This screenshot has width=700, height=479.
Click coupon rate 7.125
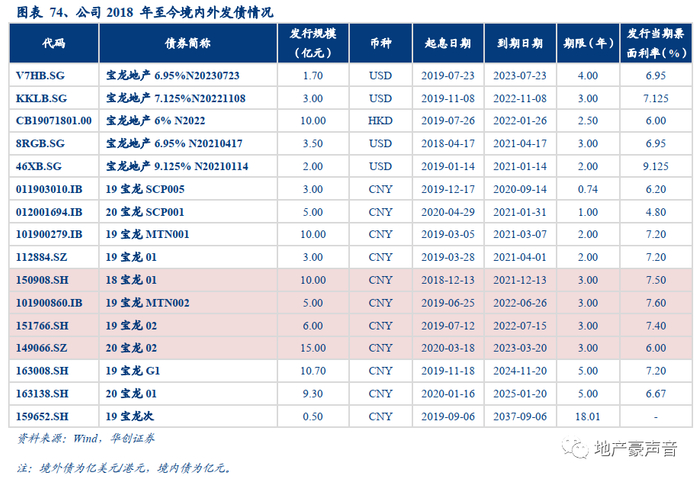point(656,98)
